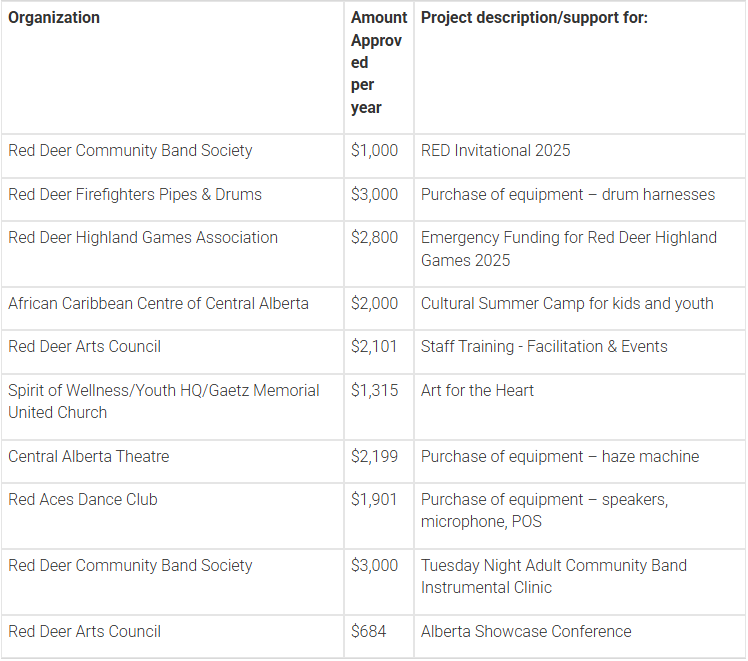Click the haze machine purchase description
Screen dimensions: 748x661
click(x=560, y=457)
